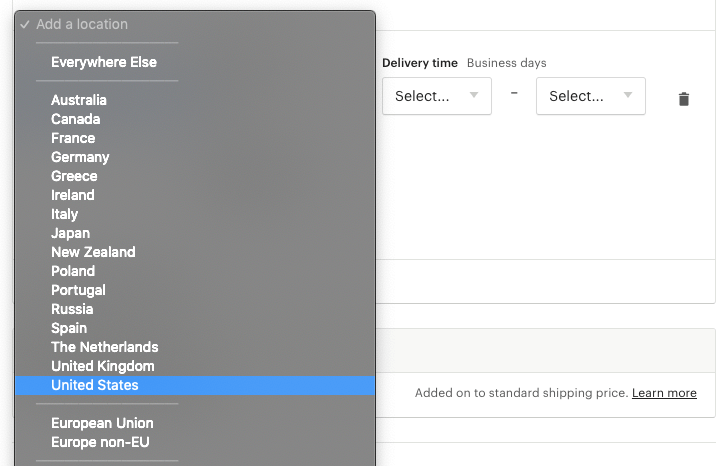Follow the Learn more link
The height and width of the screenshot is (466, 726).
tap(664, 393)
